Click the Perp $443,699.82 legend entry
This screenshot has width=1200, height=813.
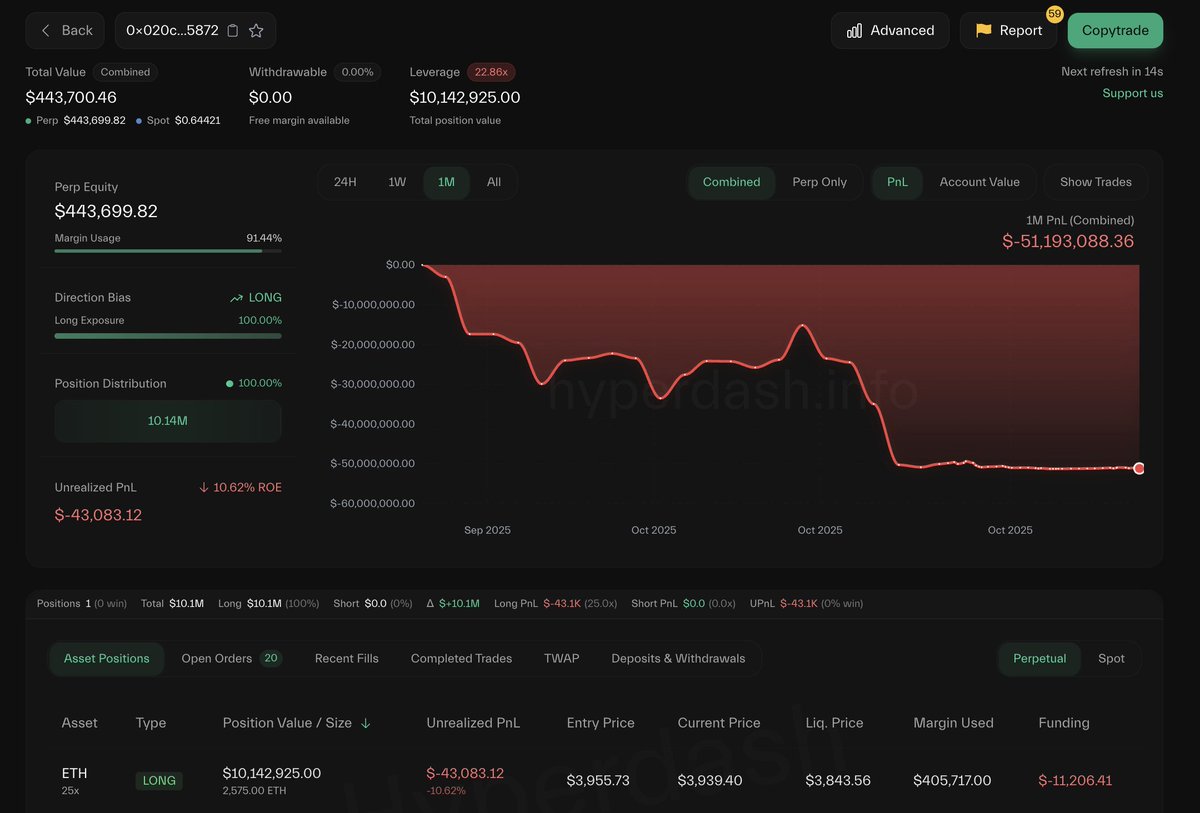click(76, 120)
